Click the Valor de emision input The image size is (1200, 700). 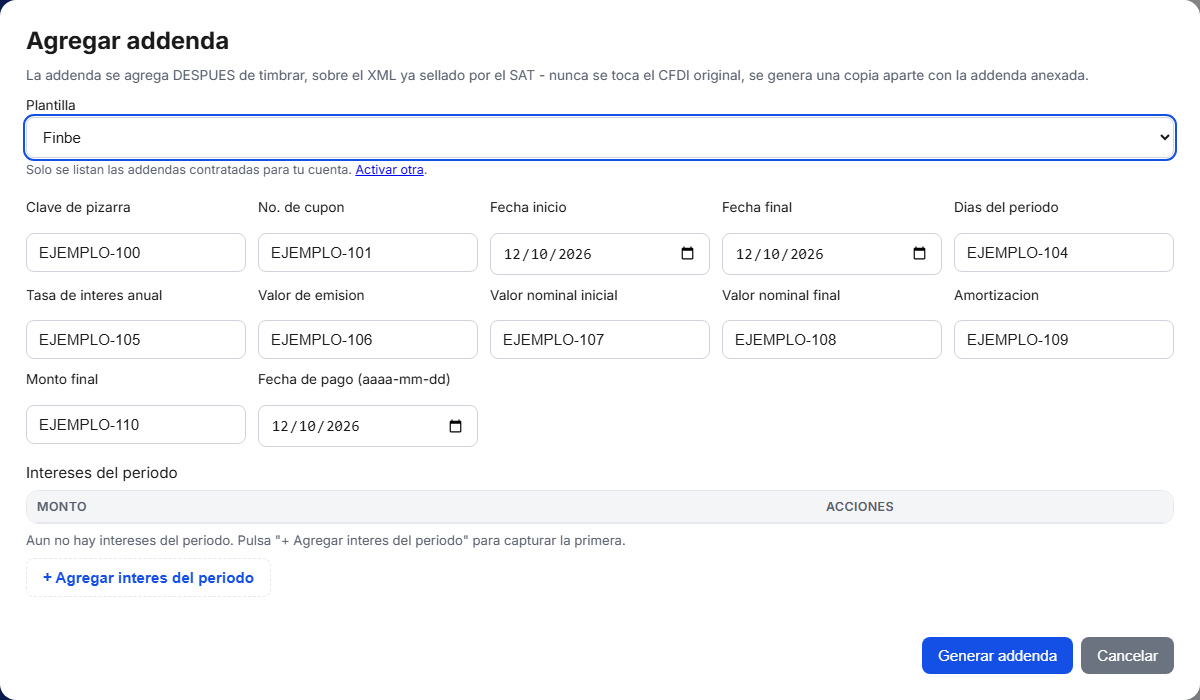[368, 340]
